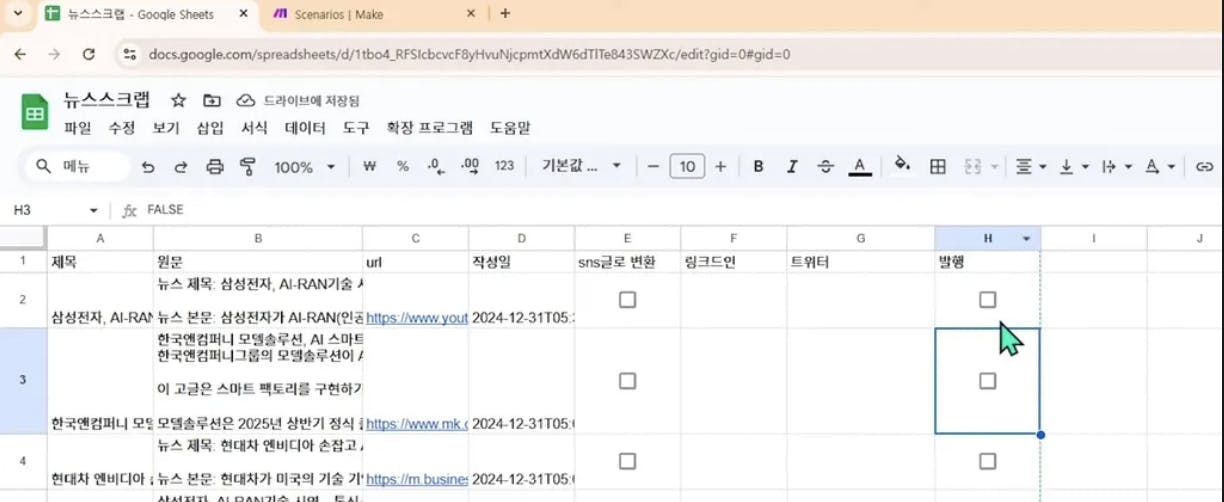The image size is (1224, 502).
Task: Open the 삽입 menu
Action: point(210,128)
